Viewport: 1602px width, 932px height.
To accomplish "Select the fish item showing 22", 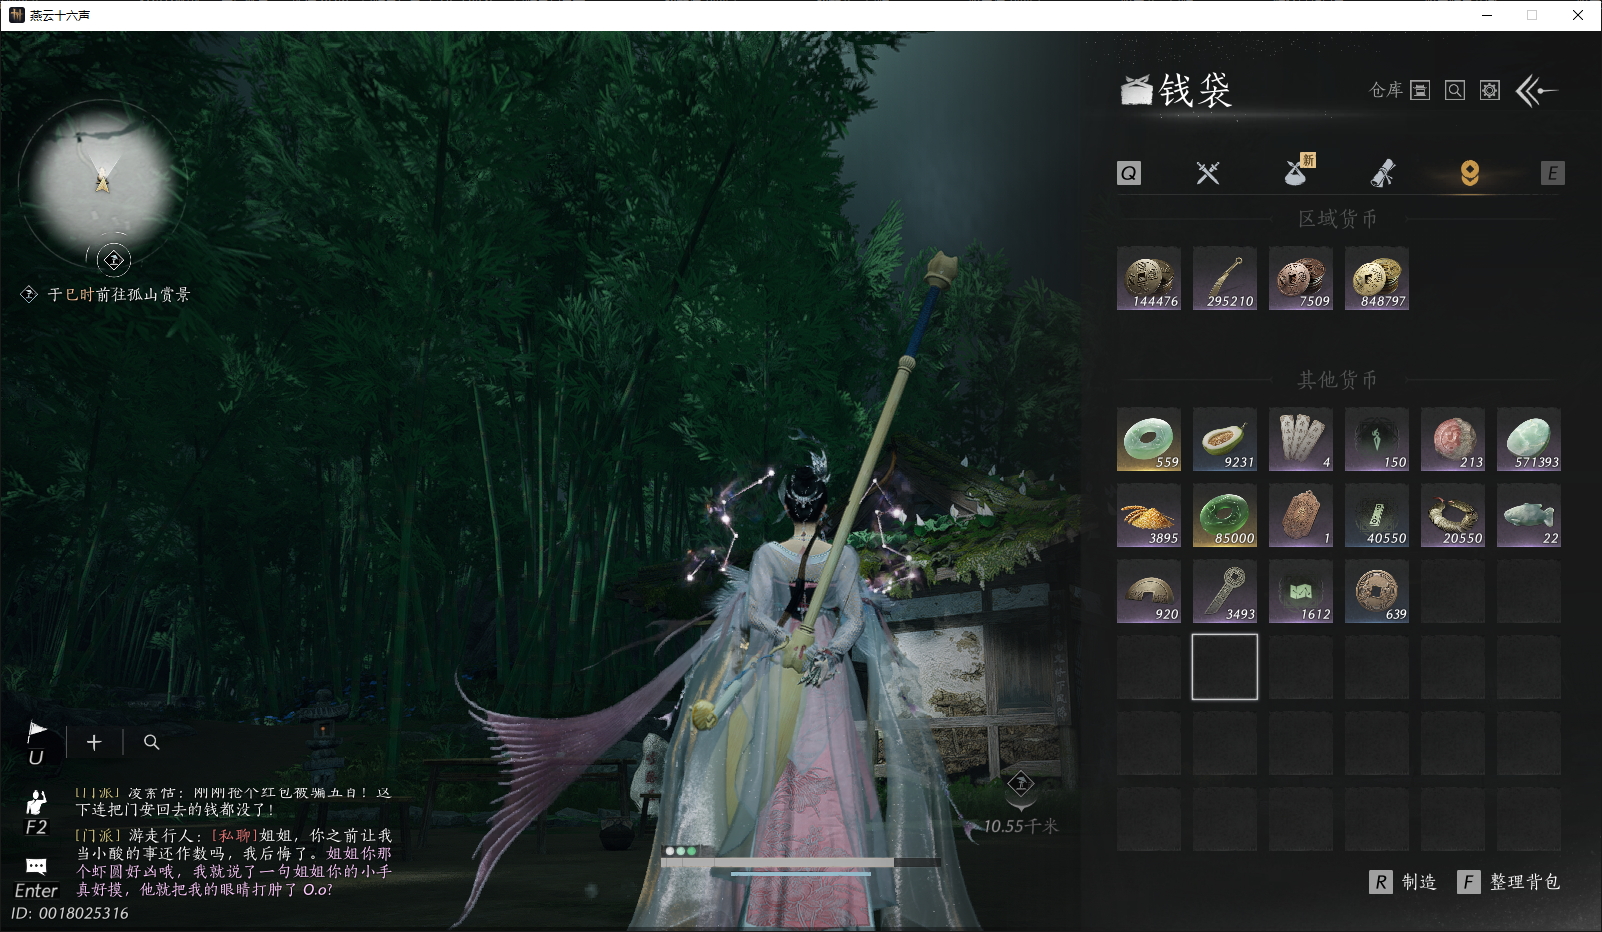I will [x=1529, y=516].
